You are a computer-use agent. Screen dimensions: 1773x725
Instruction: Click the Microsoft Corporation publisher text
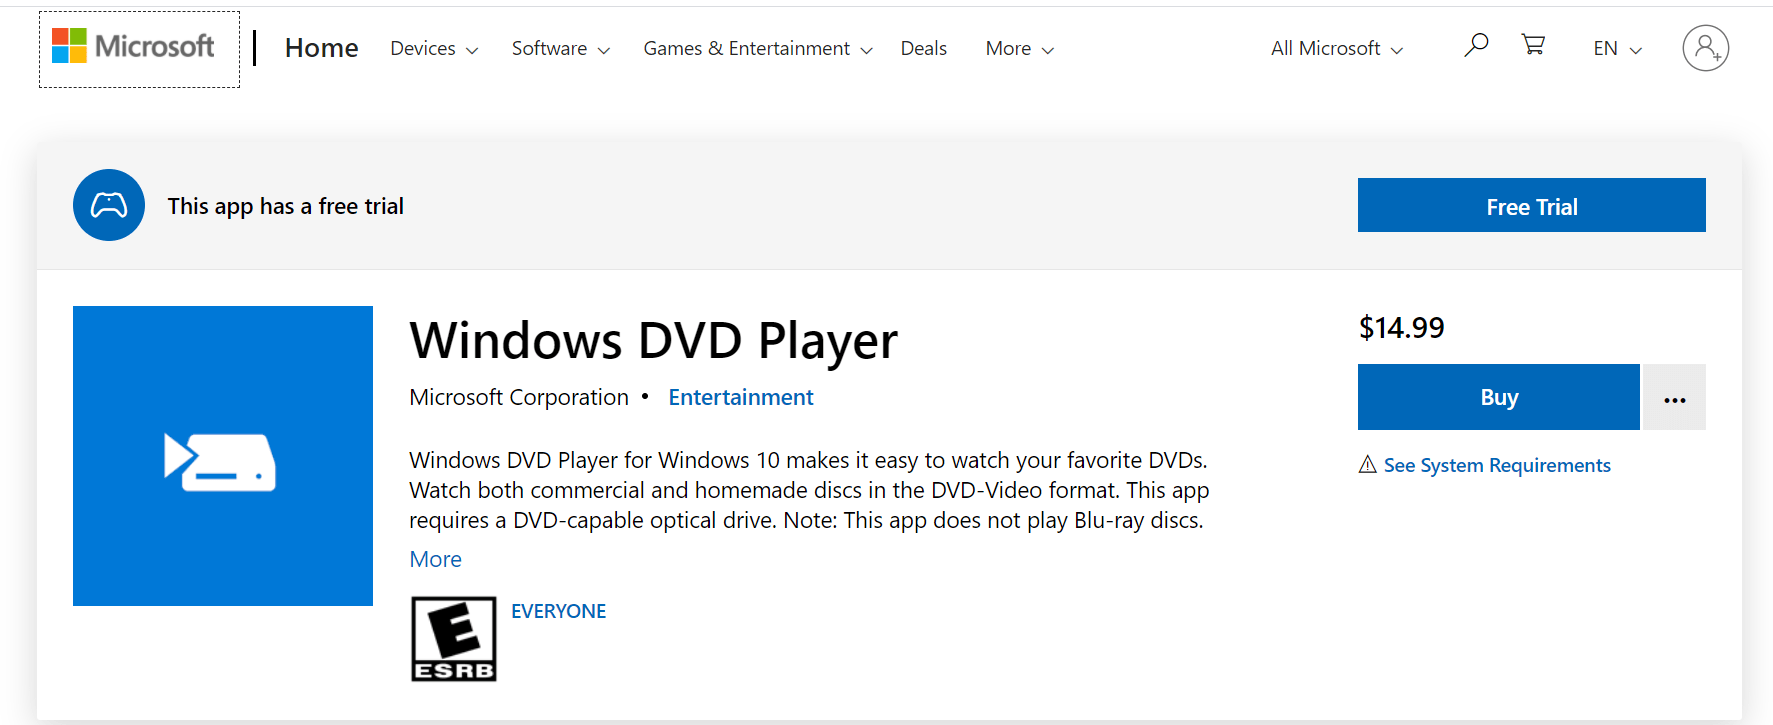pyautogui.click(x=519, y=397)
